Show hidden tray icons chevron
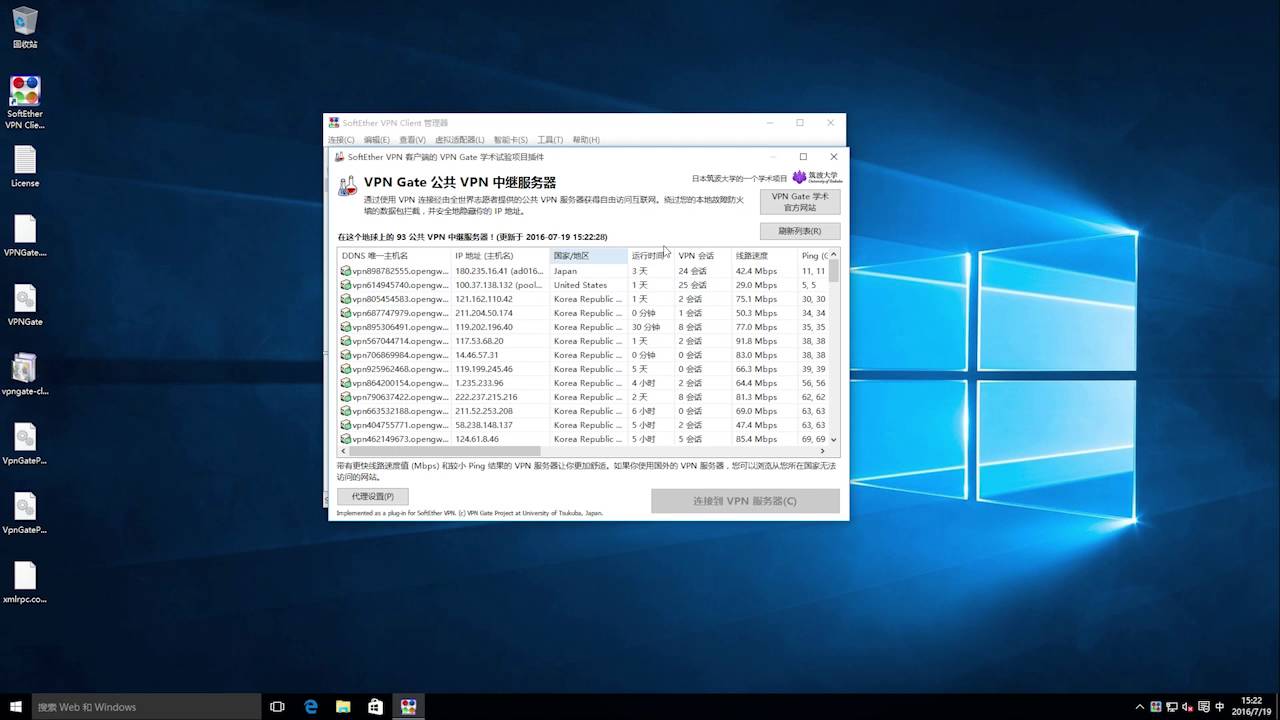Image resolution: width=1280 pixels, height=720 pixels. tap(1140, 707)
